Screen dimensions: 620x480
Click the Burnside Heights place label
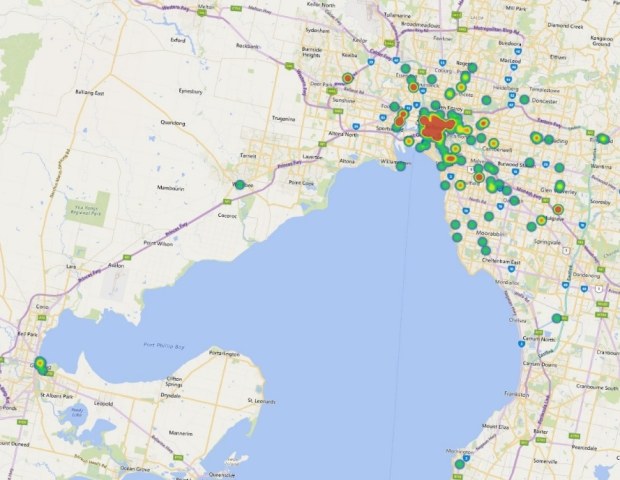[312, 52]
